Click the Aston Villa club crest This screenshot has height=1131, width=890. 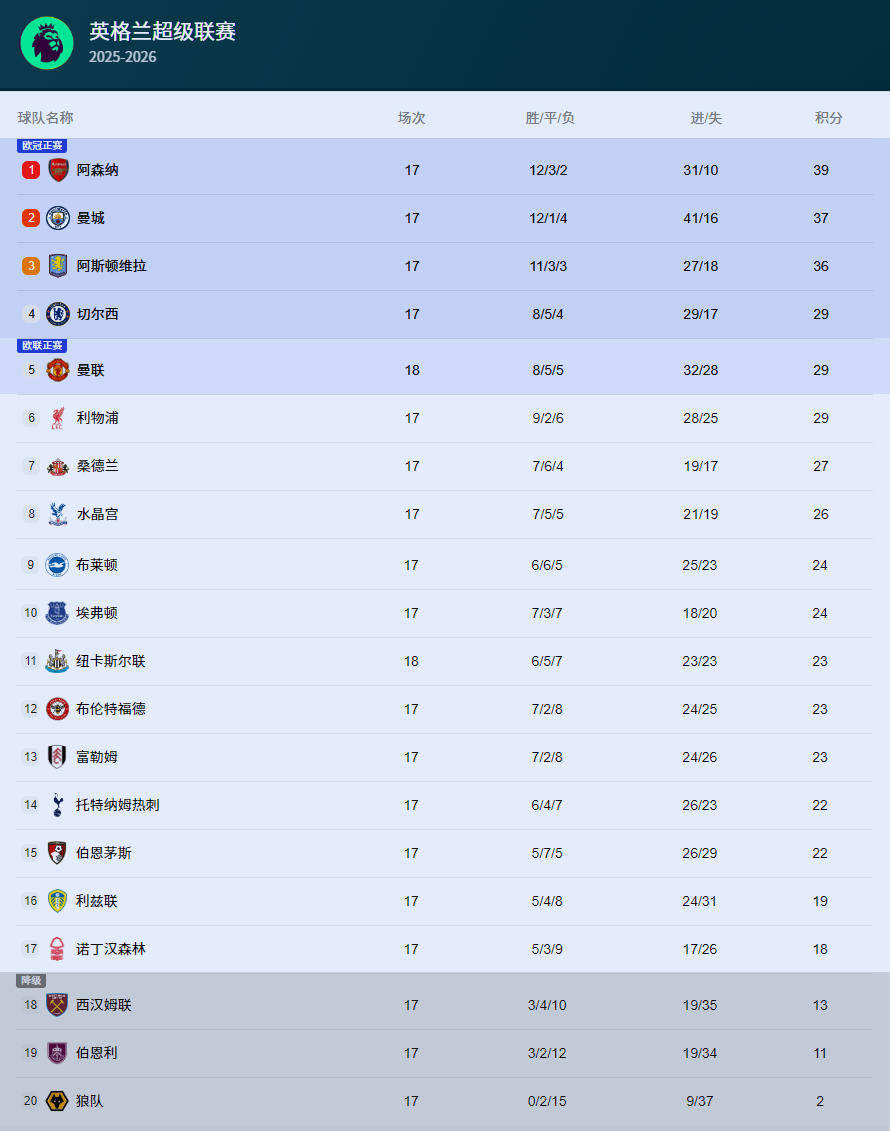click(x=58, y=266)
